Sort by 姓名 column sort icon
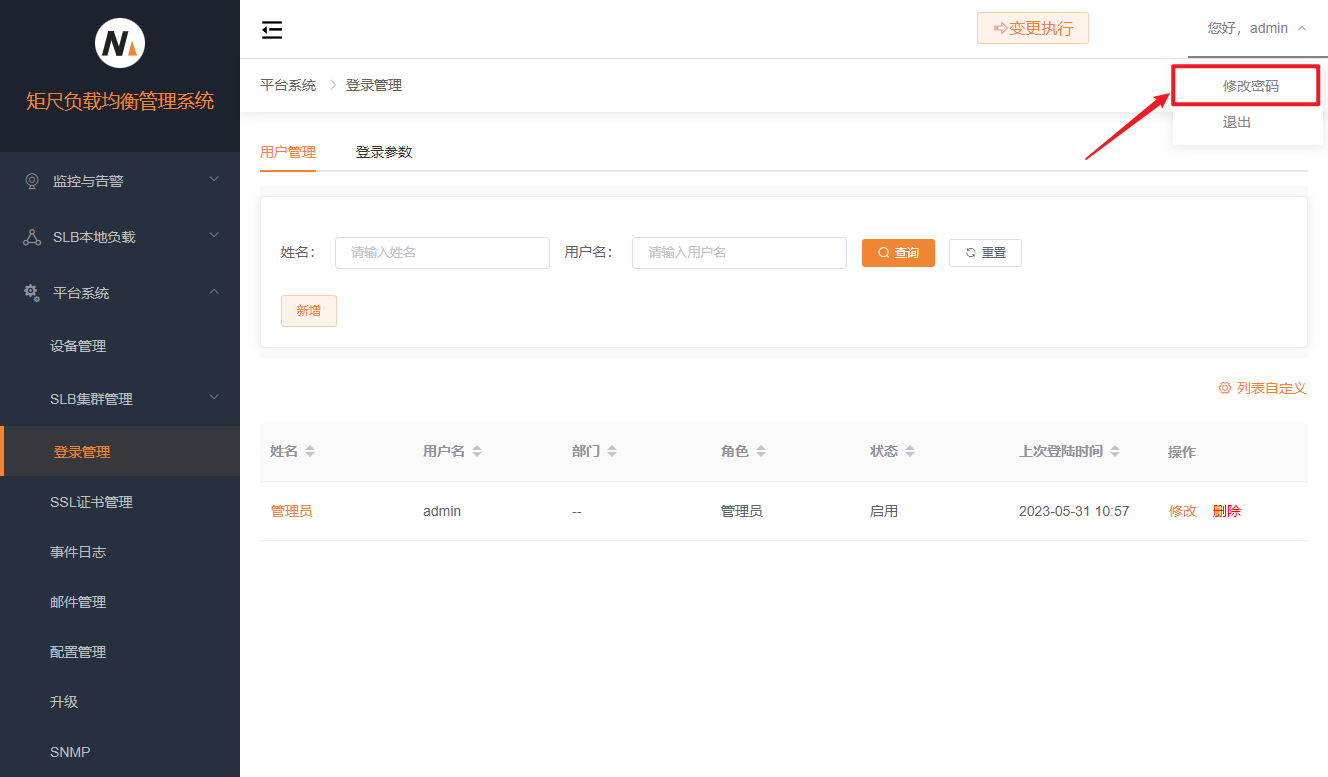The image size is (1328, 777). [310, 452]
